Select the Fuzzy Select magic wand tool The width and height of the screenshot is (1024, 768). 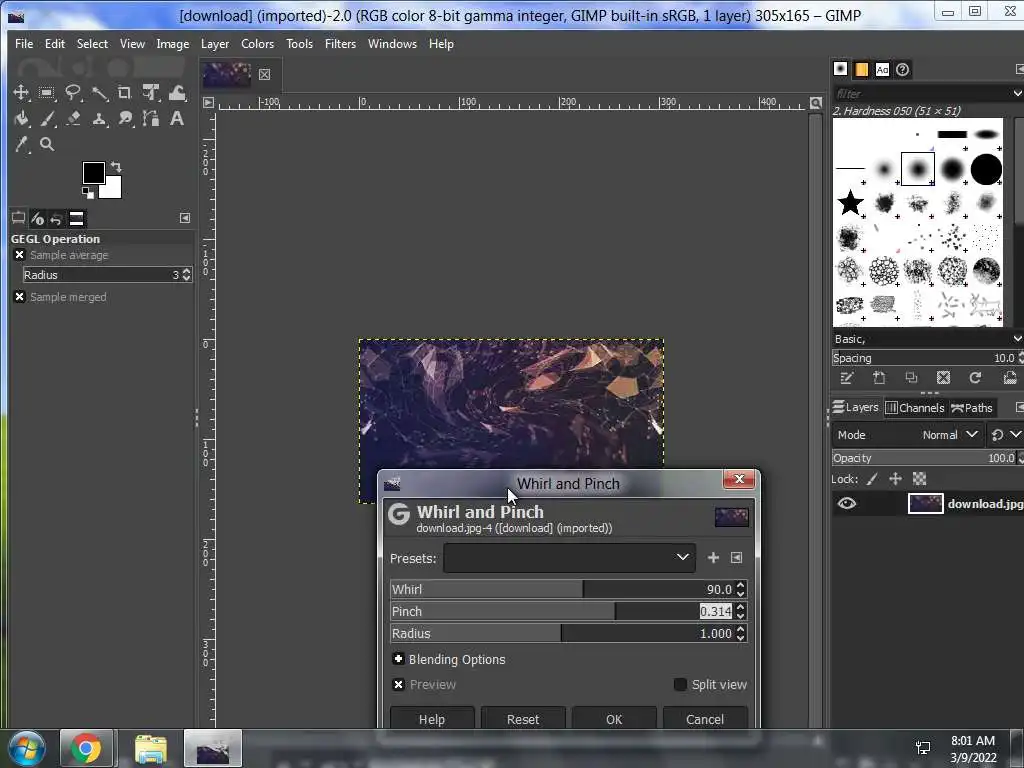pos(99,93)
